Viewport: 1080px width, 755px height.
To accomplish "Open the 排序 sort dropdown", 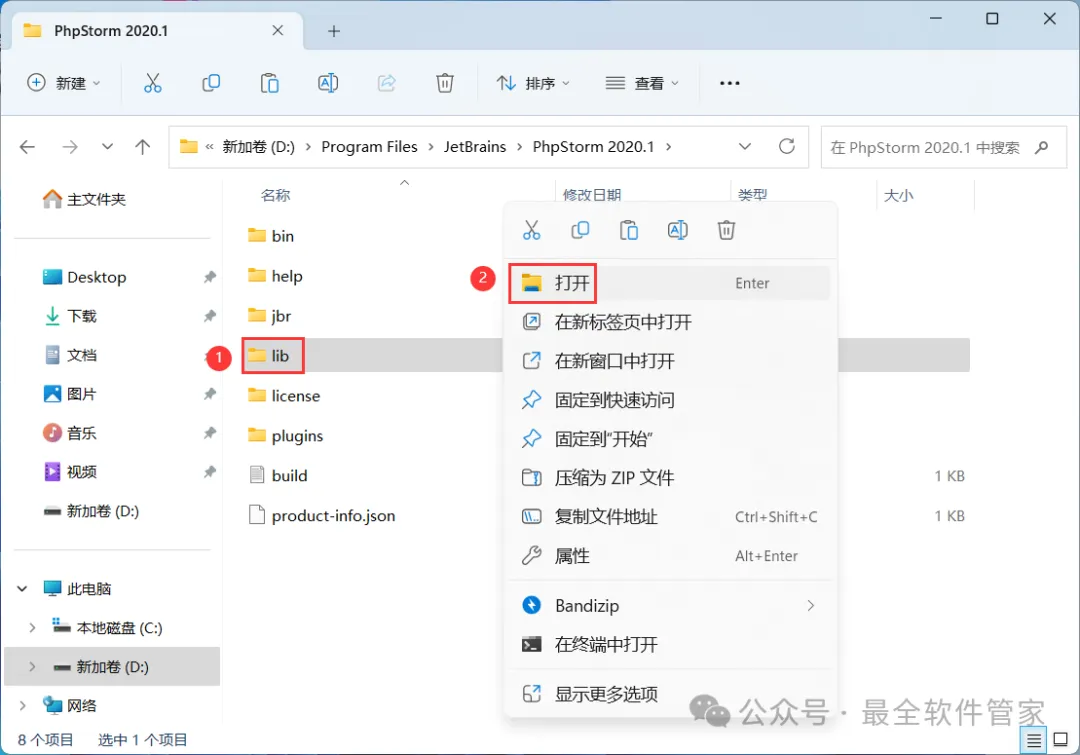I will tap(534, 83).
